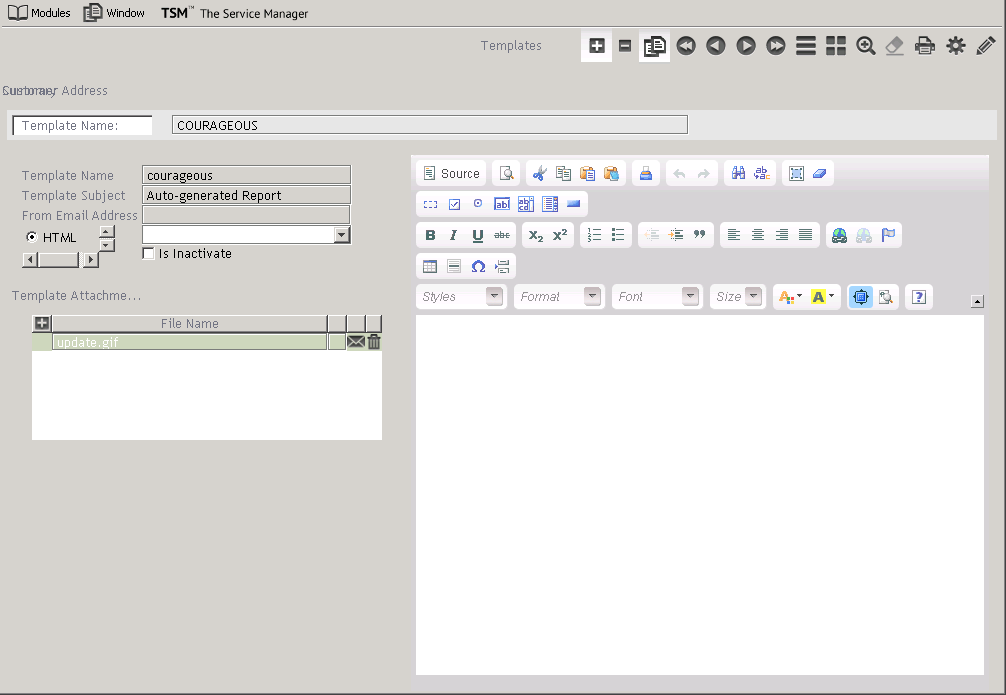The width and height of the screenshot is (1006, 695).
Task: Open the Styles dropdown
Action: (x=462, y=297)
